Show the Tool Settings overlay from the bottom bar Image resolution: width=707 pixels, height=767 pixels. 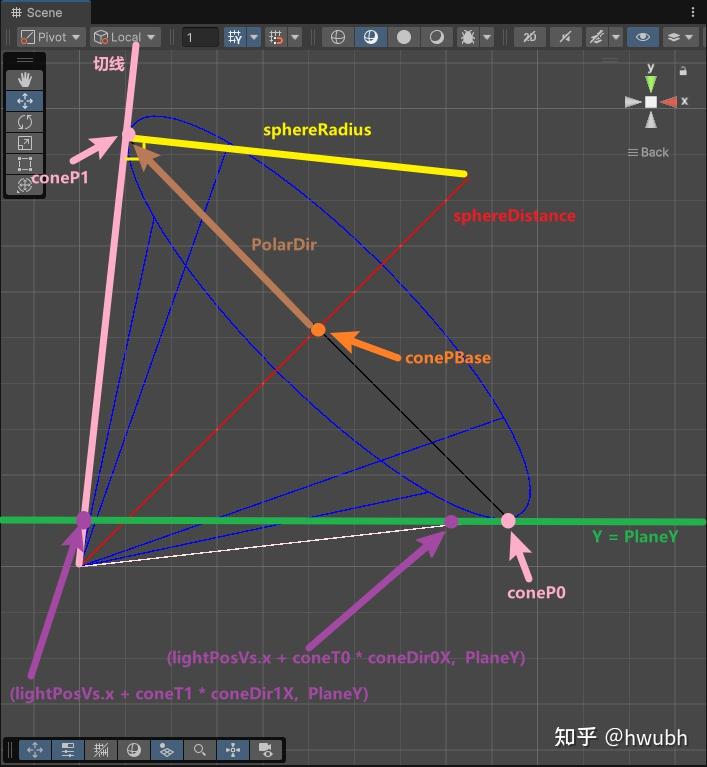click(68, 749)
